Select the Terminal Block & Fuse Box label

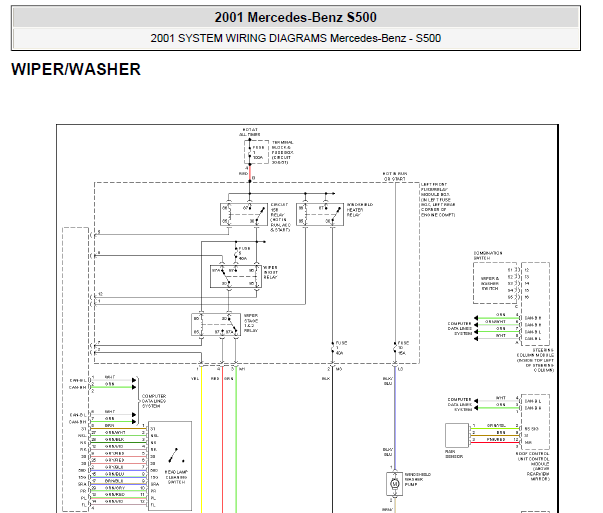tap(282, 152)
